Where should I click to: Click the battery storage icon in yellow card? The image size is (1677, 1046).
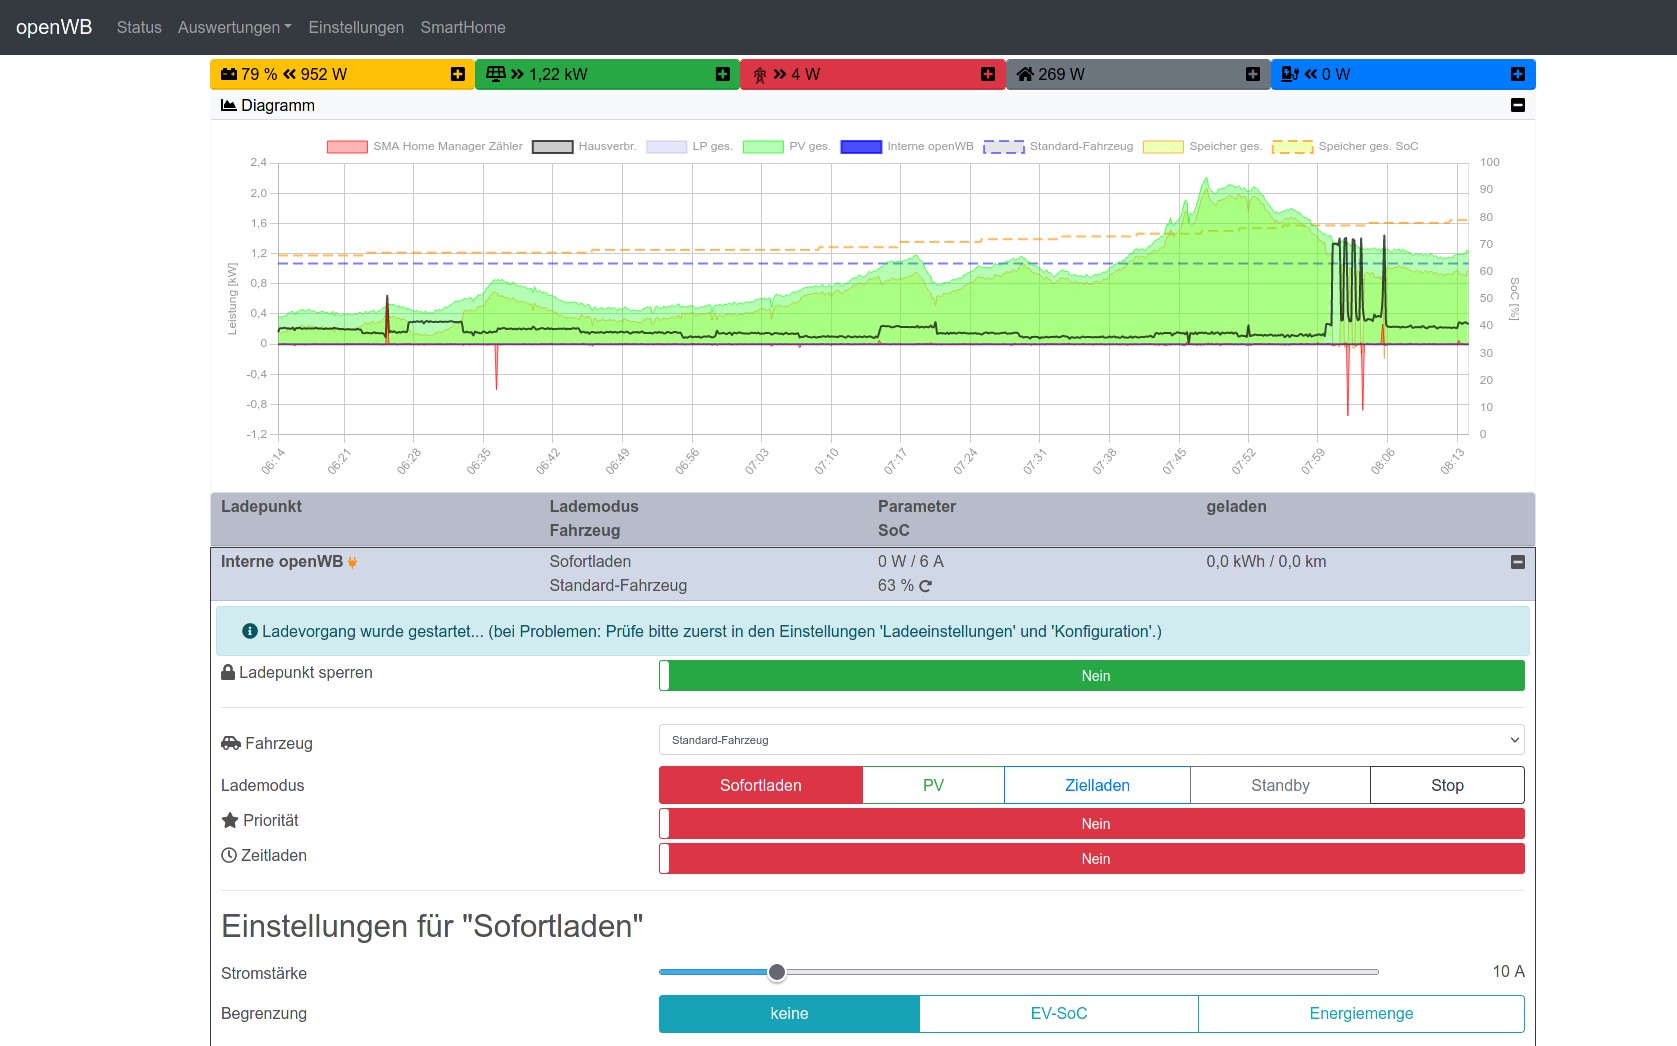tap(229, 74)
